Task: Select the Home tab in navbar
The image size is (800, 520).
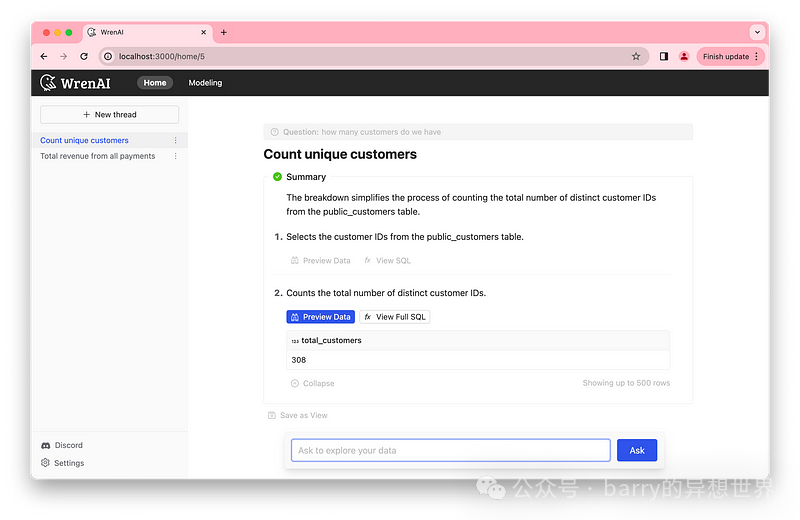Action: tap(155, 83)
